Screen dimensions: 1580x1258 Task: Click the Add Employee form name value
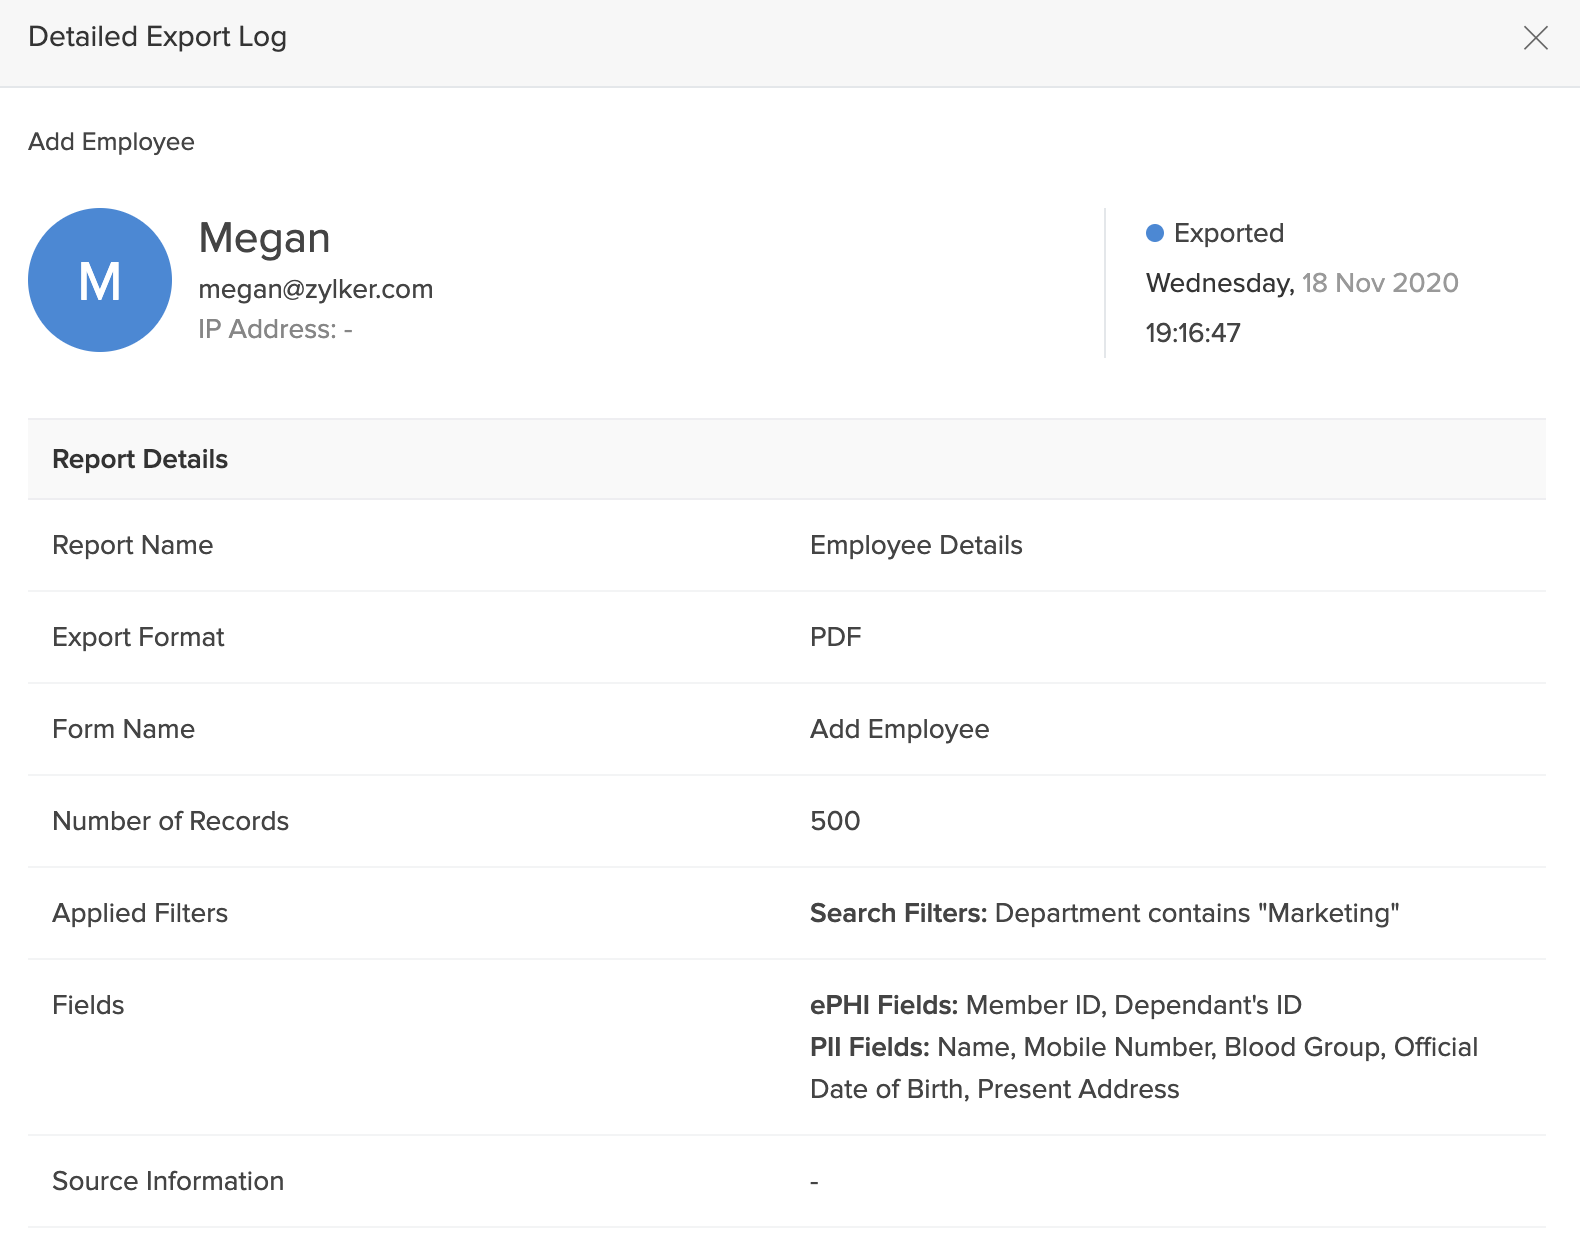(x=899, y=729)
